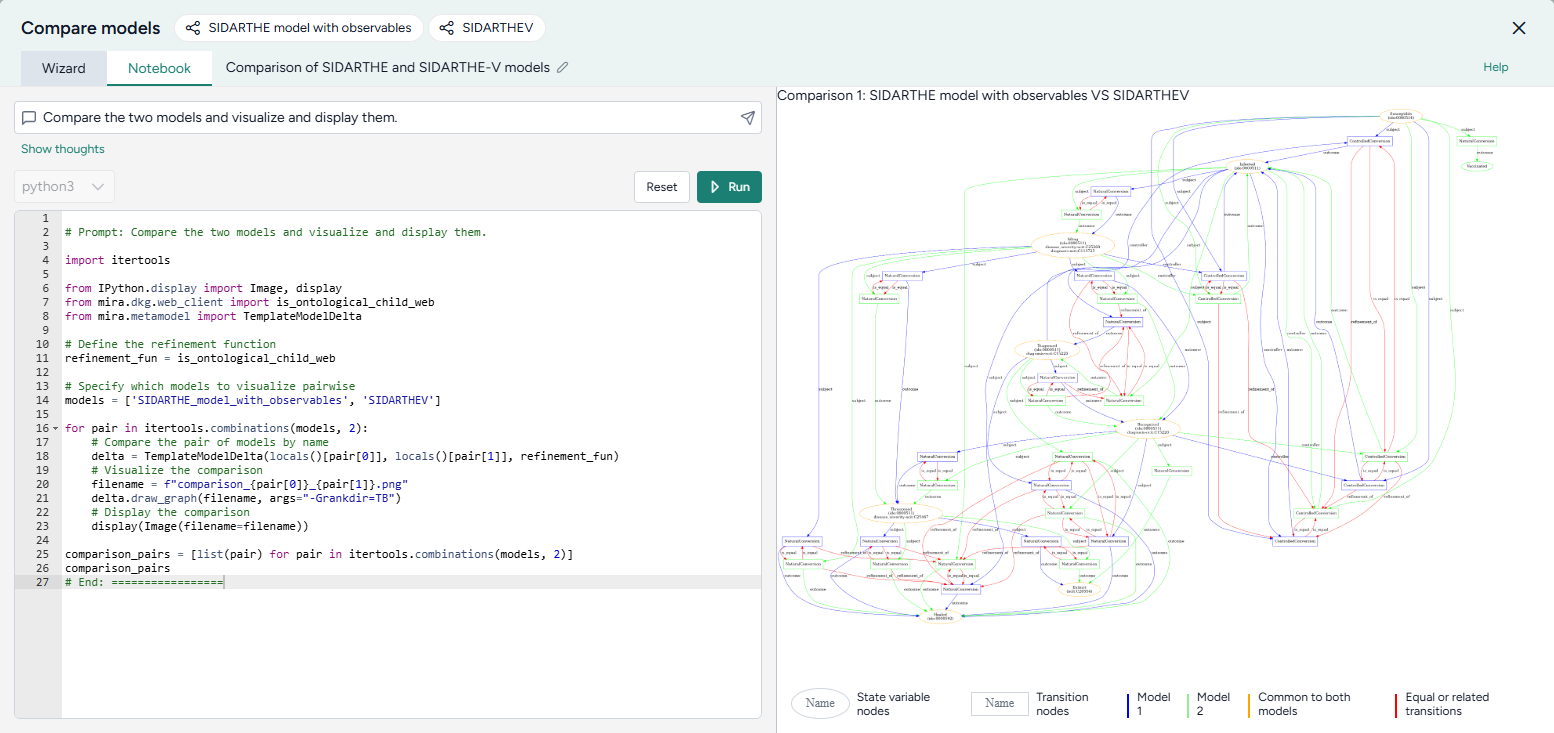Click the play triangle icon on Run
1554x733 pixels.
715,187
